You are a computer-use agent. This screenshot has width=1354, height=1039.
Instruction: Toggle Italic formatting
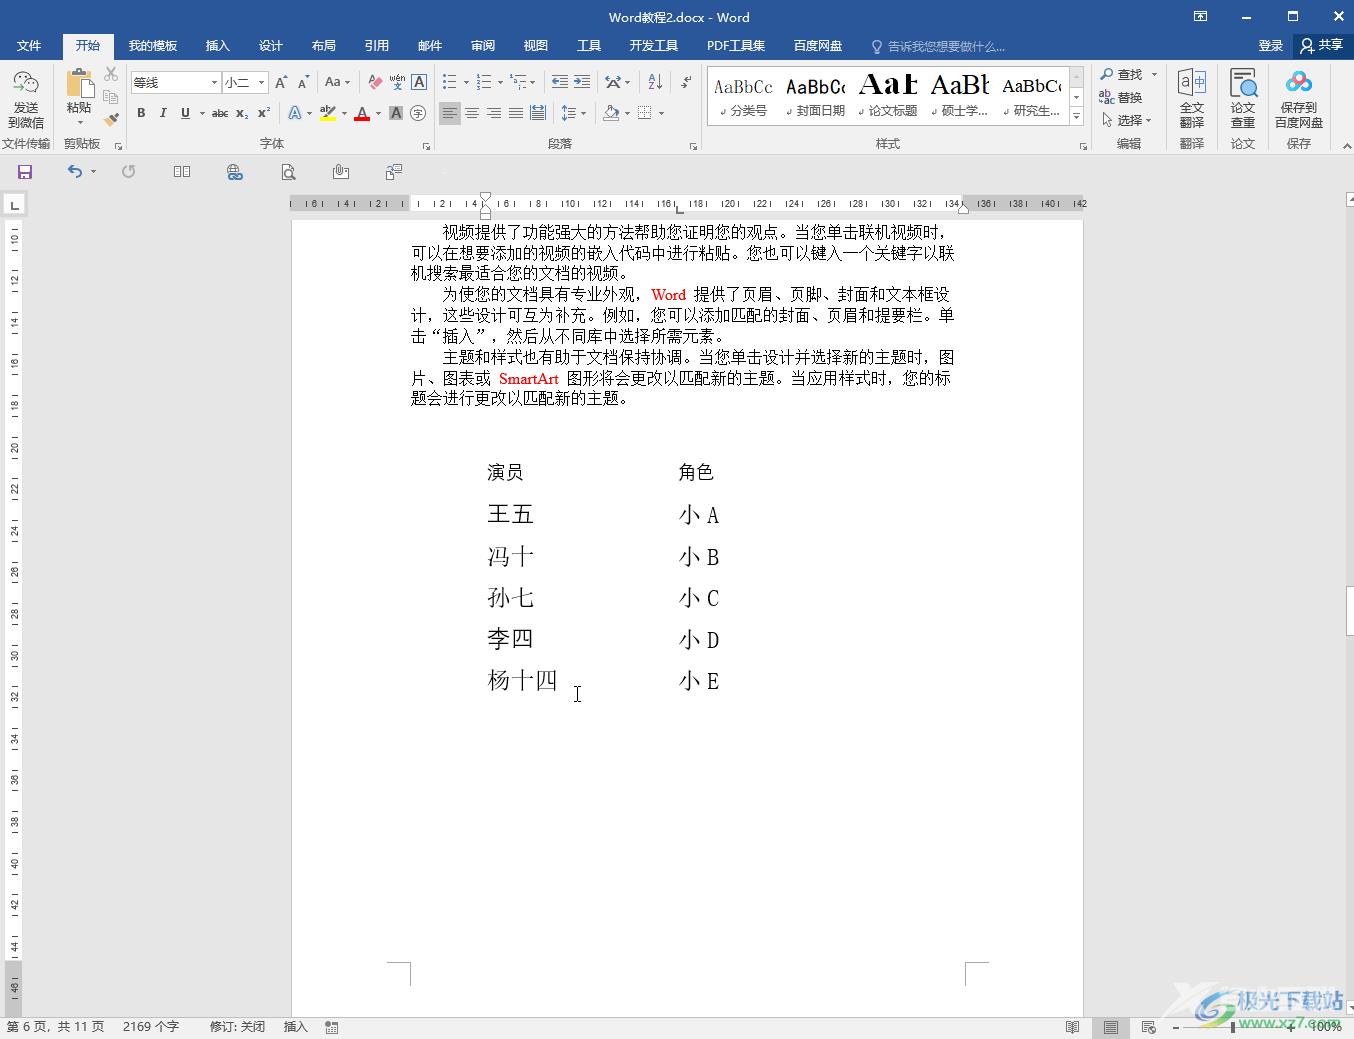(x=163, y=113)
